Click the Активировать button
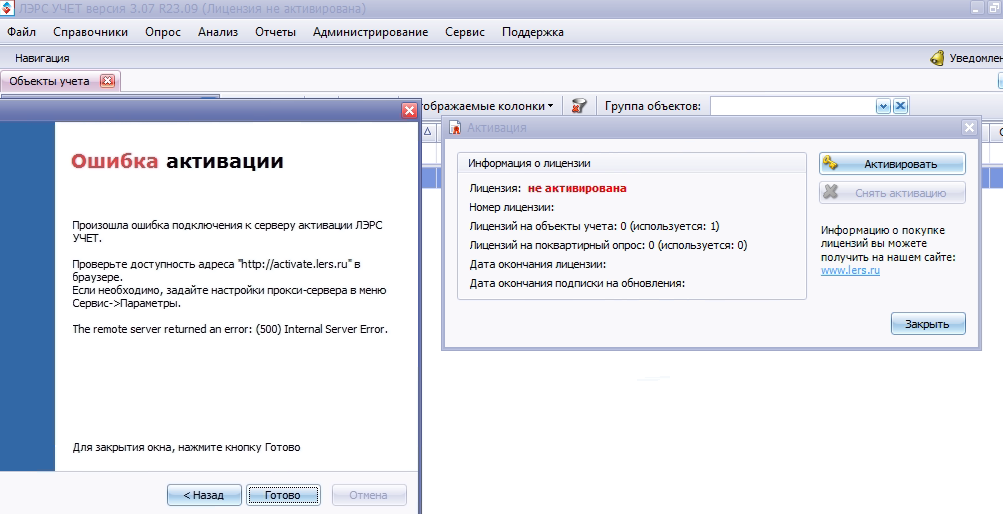 [x=892, y=164]
